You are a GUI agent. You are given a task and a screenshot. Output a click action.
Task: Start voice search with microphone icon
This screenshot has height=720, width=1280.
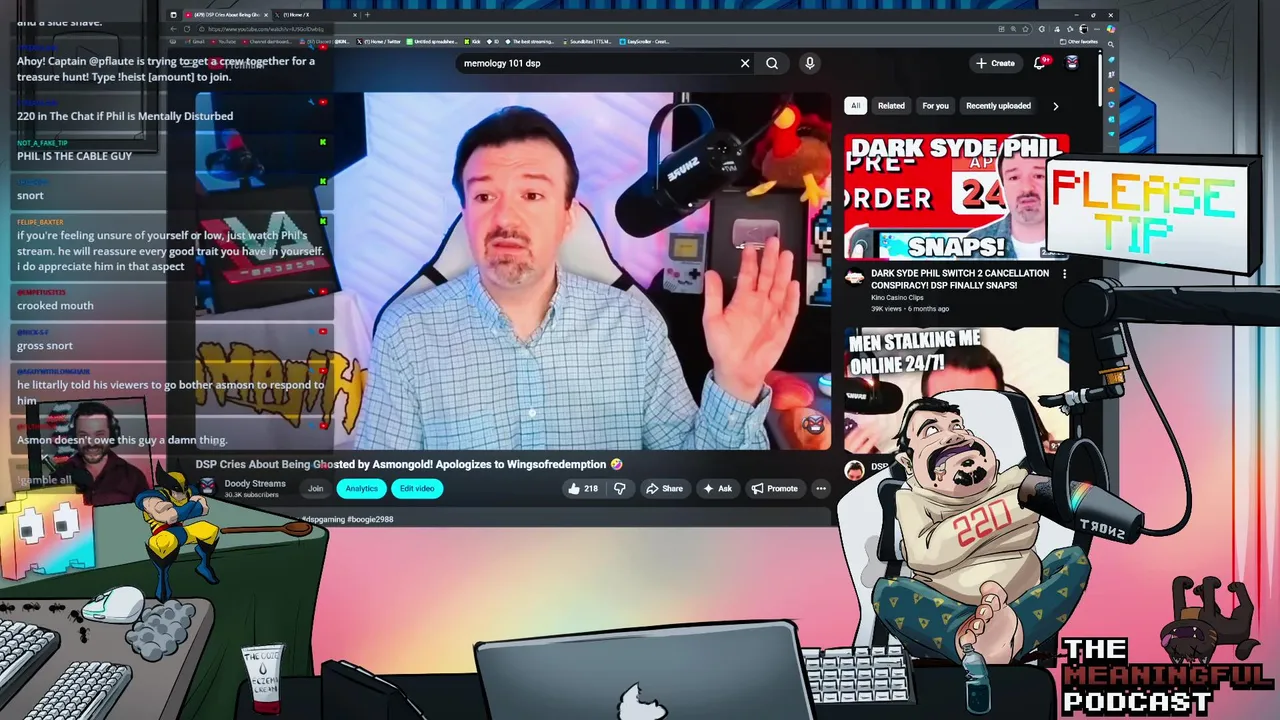click(810, 63)
